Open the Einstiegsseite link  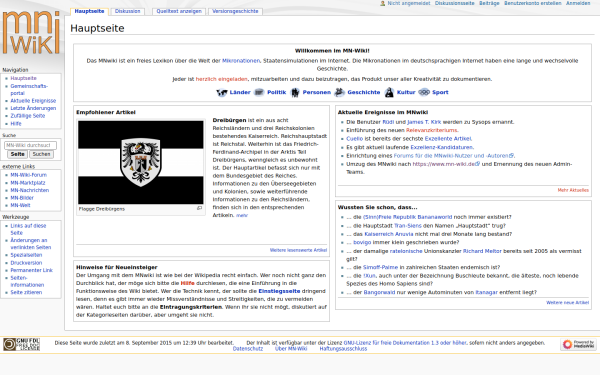tap(279, 291)
